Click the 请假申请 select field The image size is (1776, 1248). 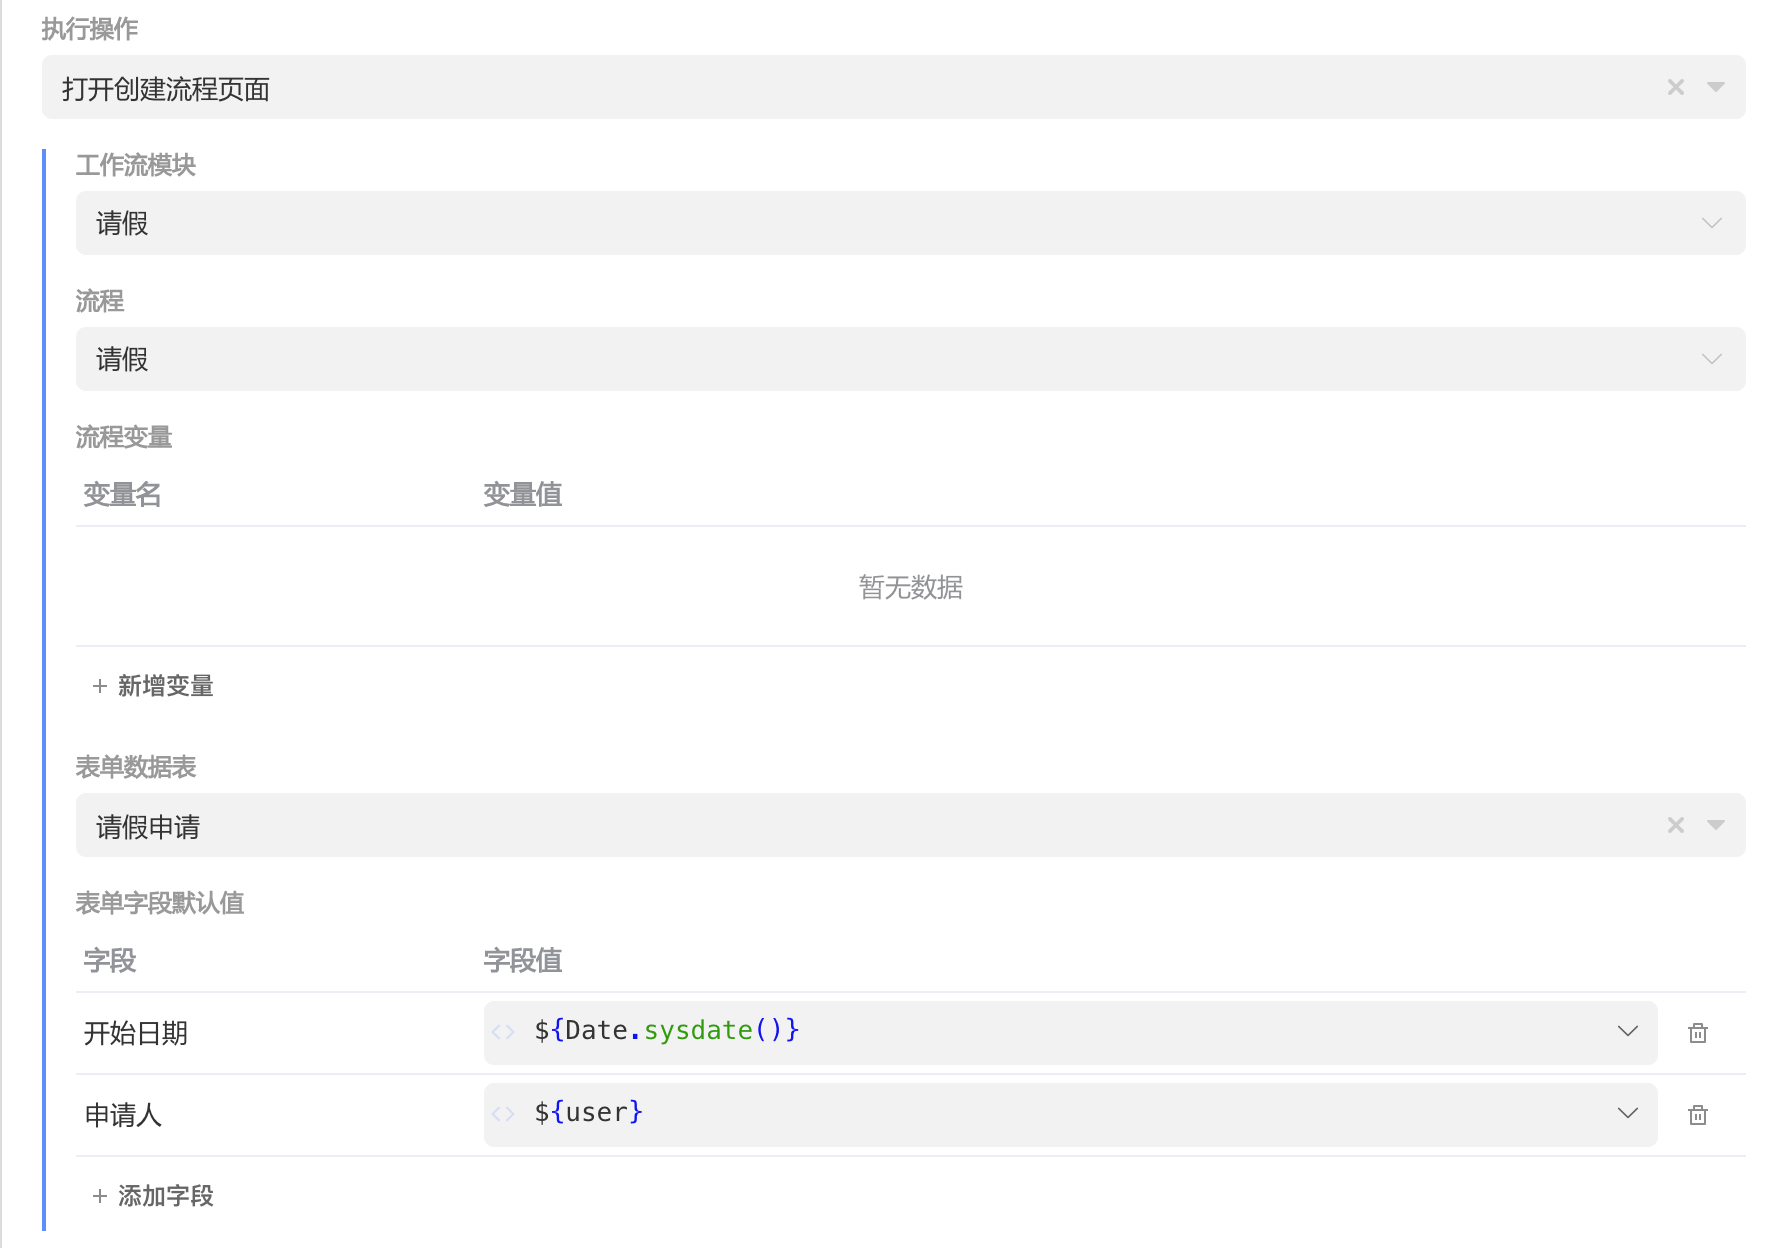click(911, 825)
